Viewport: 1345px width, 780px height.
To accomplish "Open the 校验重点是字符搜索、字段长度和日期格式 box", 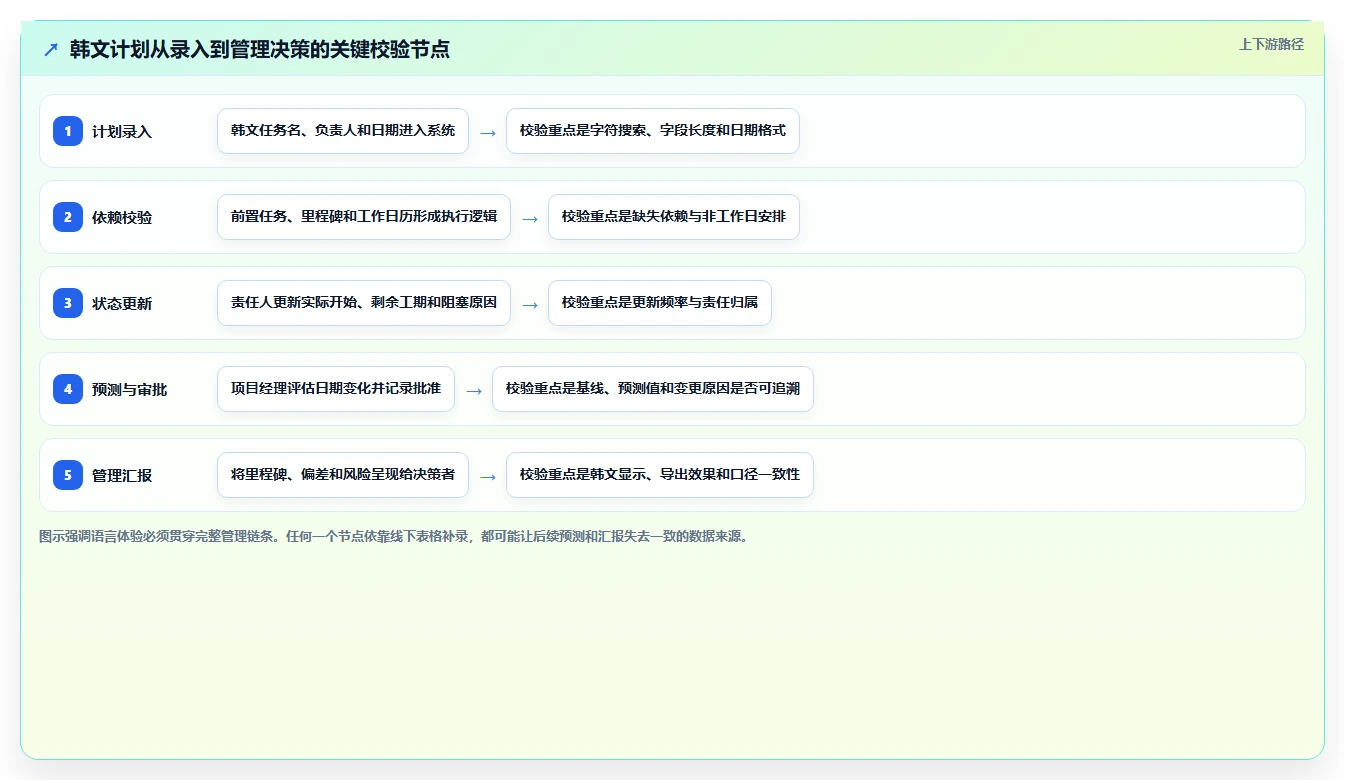I will click(x=653, y=131).
